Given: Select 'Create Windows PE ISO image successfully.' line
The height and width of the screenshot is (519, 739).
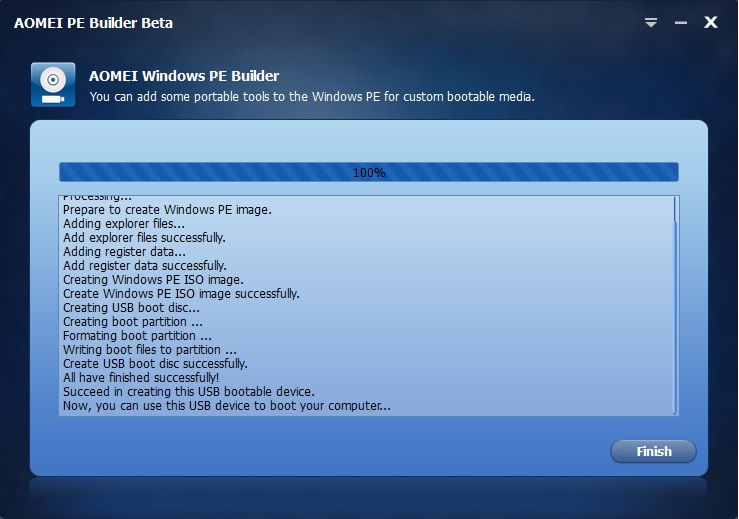Looking at the screenshot, I should (x=181, y=294).
